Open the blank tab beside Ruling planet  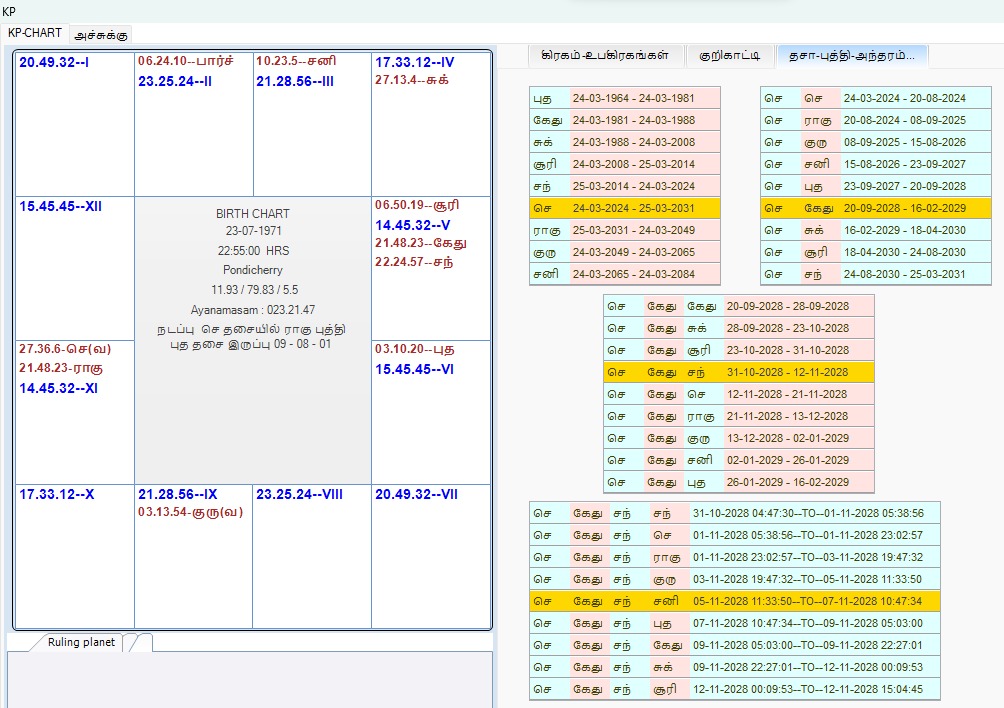pyautogui.click(x=140, y=643)
